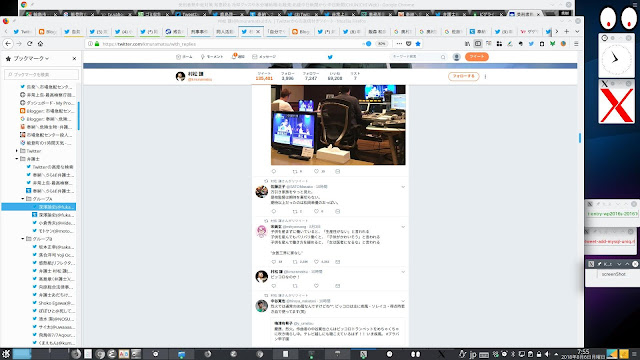Screen dimensions: 640x360
Task: Click the blue bookmark star in address bar
Action: [418, 44]
